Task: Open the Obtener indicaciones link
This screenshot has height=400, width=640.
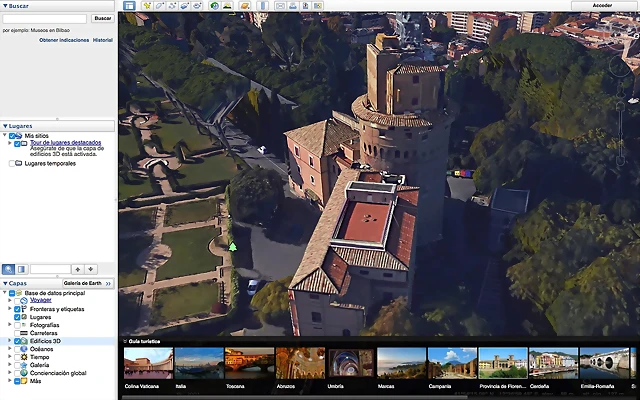Action: (x=64, y=40)
